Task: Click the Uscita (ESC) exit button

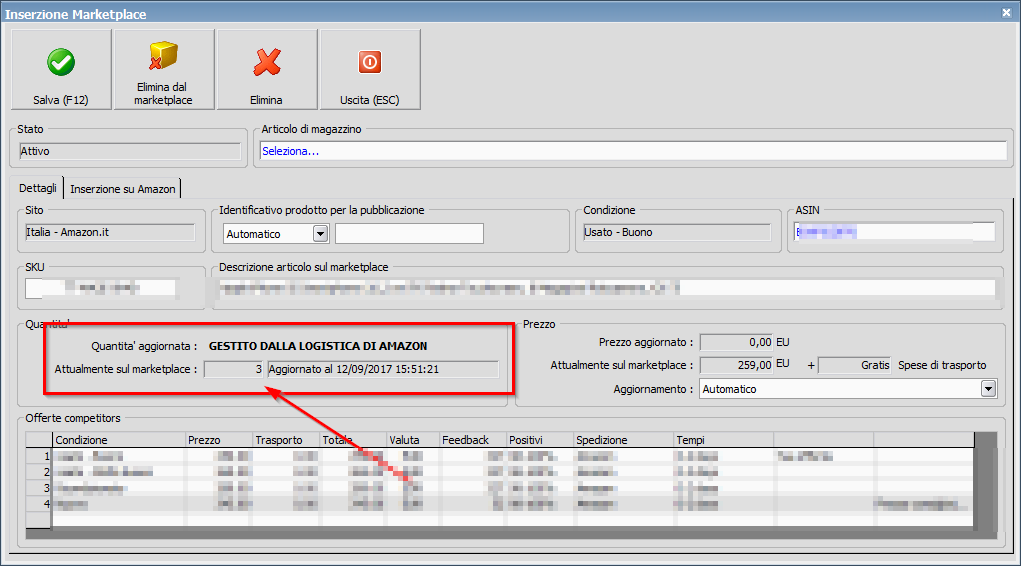Action: [x=370, y=69]
